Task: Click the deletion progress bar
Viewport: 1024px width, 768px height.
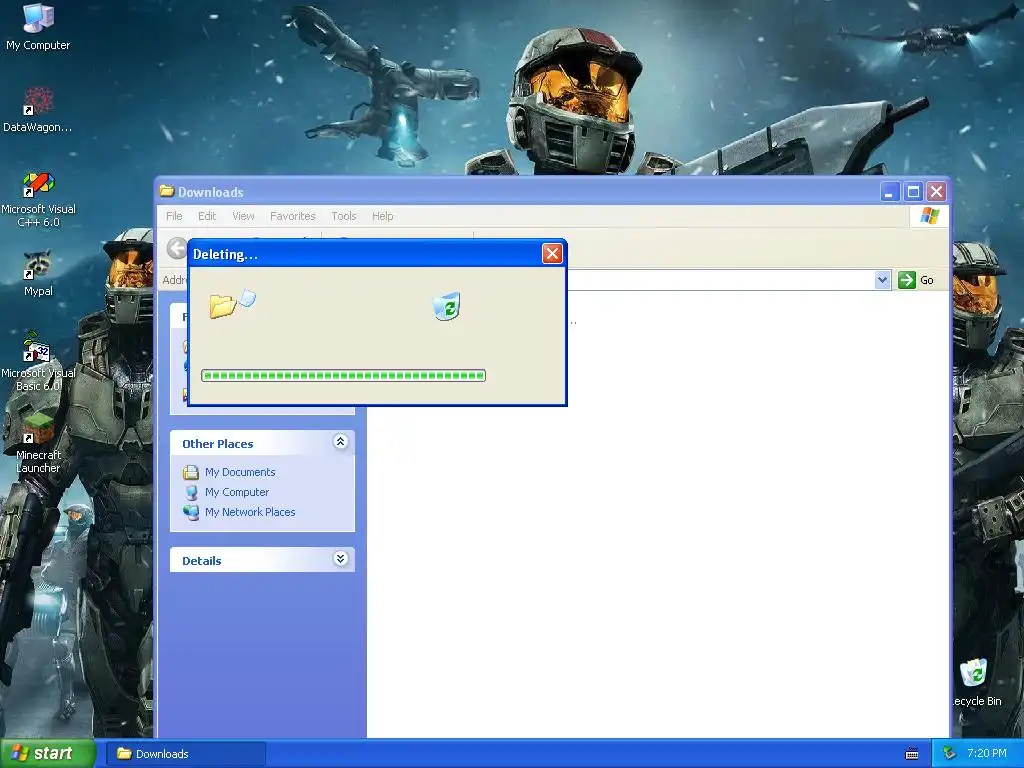Action: pos(344,376)
